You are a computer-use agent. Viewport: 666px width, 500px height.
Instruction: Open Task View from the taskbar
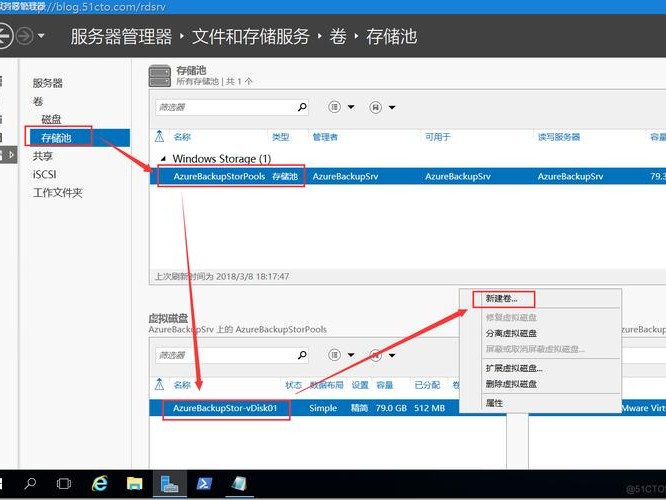pyautogui.click(x=64, y=483)
